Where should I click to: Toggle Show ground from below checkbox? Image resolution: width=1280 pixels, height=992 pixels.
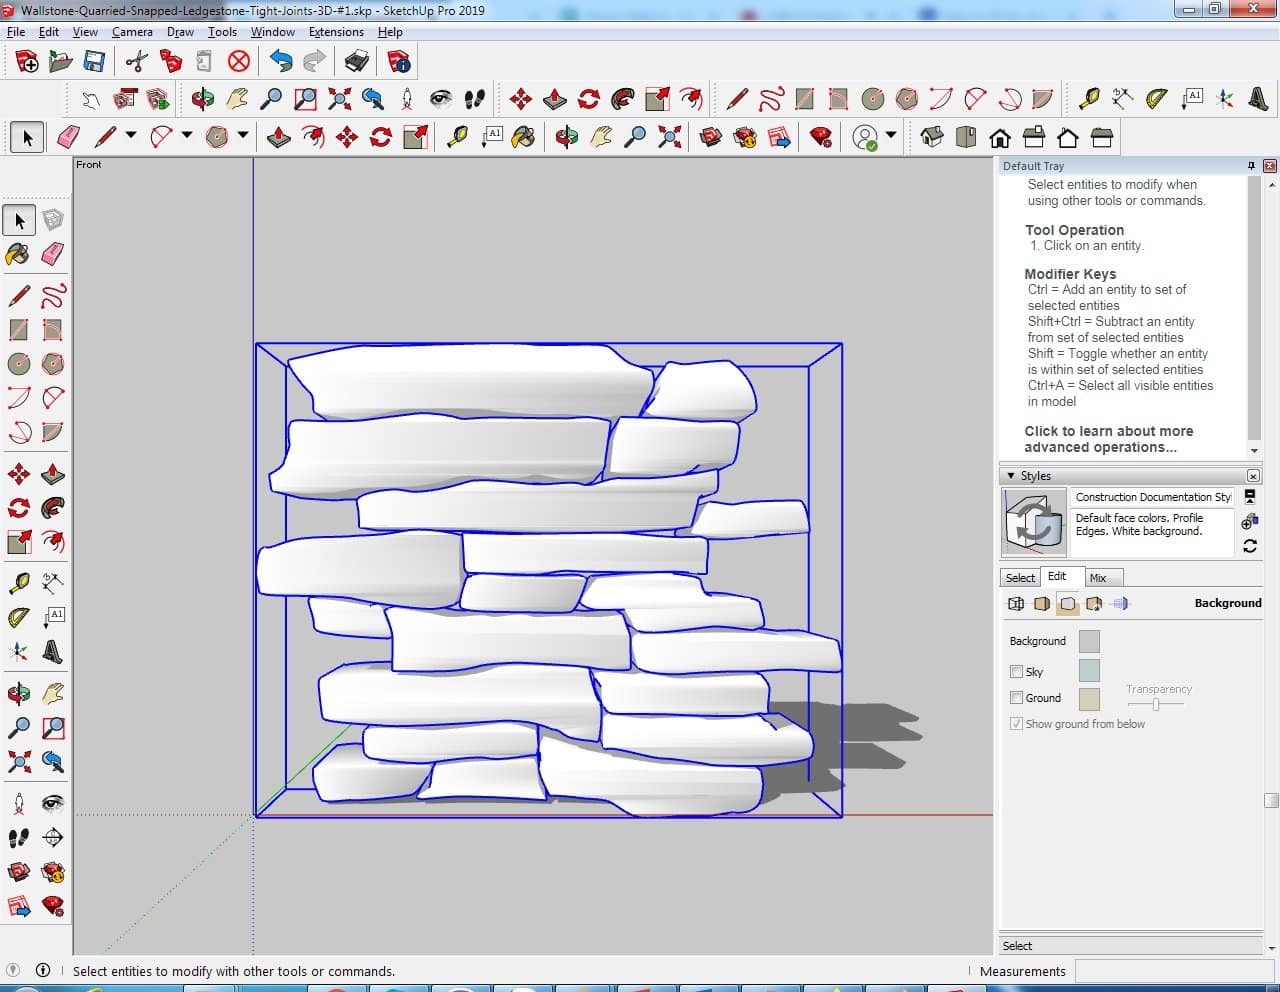coord(1017,724)
